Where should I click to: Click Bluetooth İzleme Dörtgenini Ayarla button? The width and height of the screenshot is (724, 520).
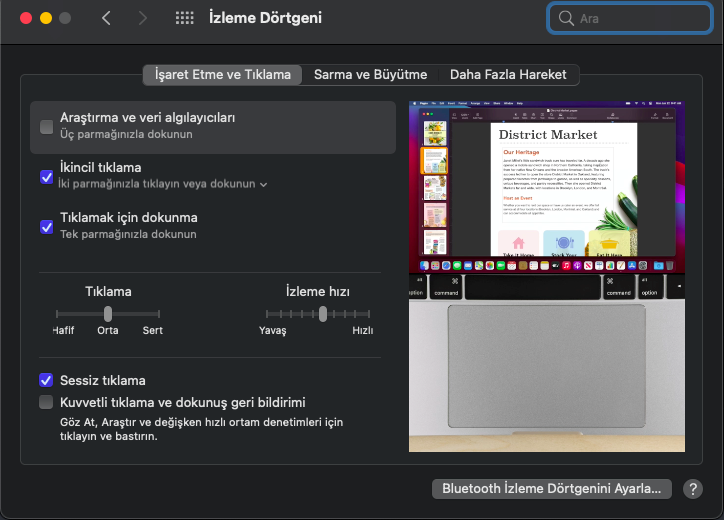pos(551,489)
